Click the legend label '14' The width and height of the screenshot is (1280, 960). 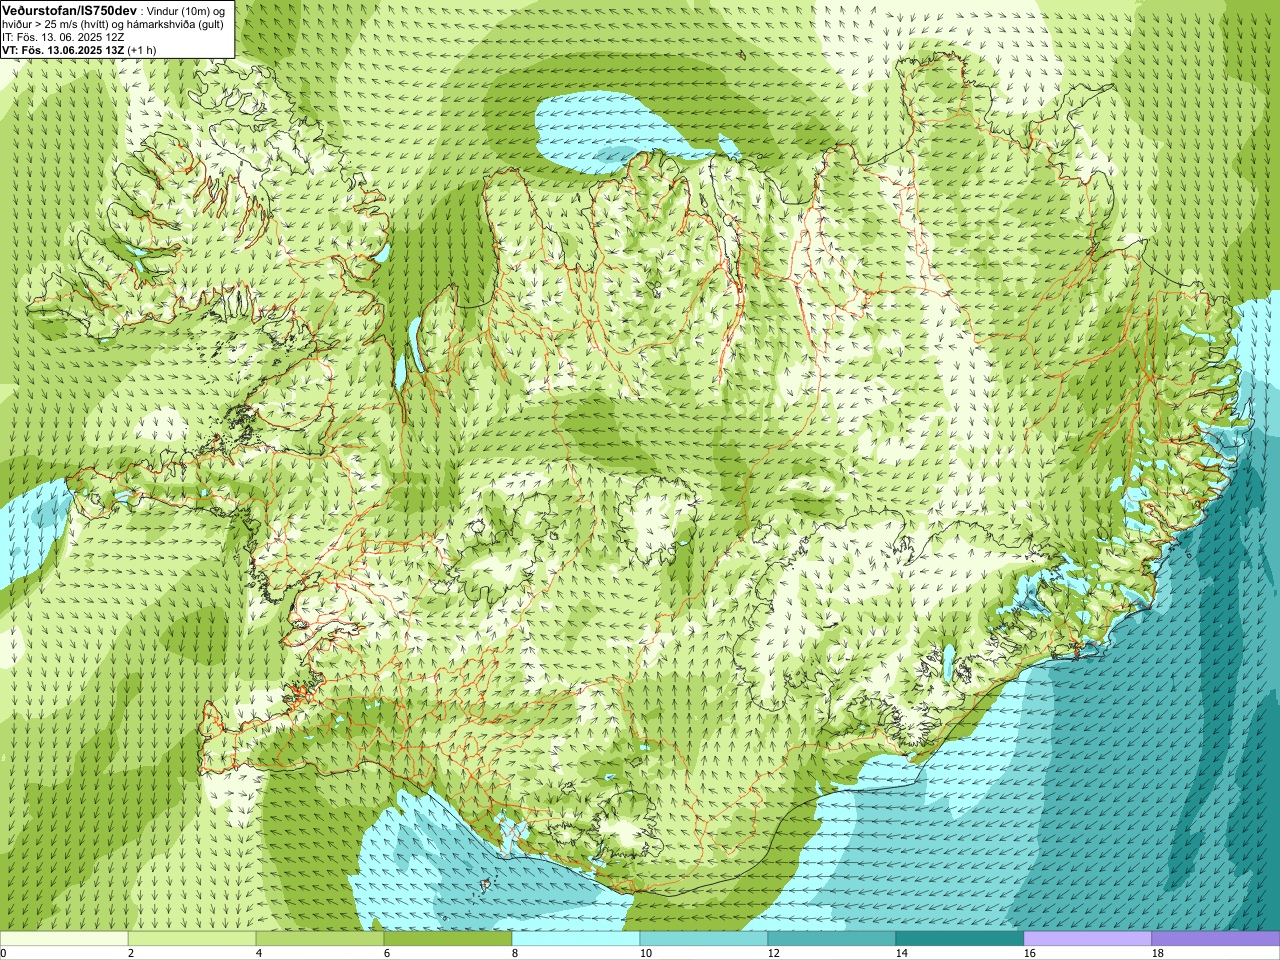click(902, 953)
